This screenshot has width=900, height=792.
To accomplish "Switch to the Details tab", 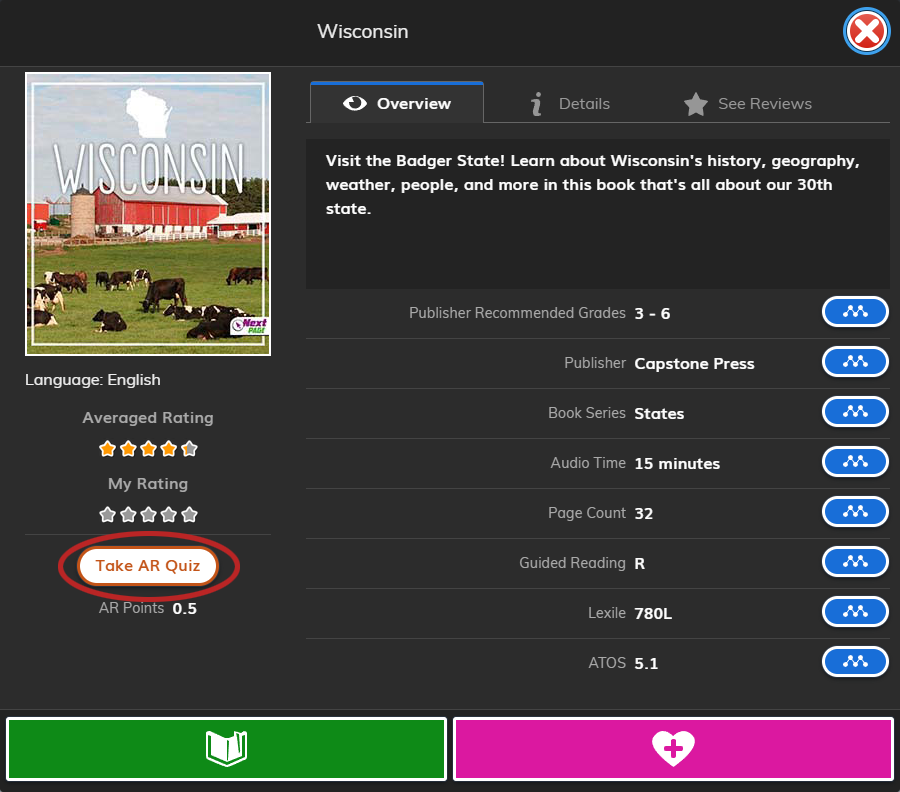I will click(x=569, y=103).
